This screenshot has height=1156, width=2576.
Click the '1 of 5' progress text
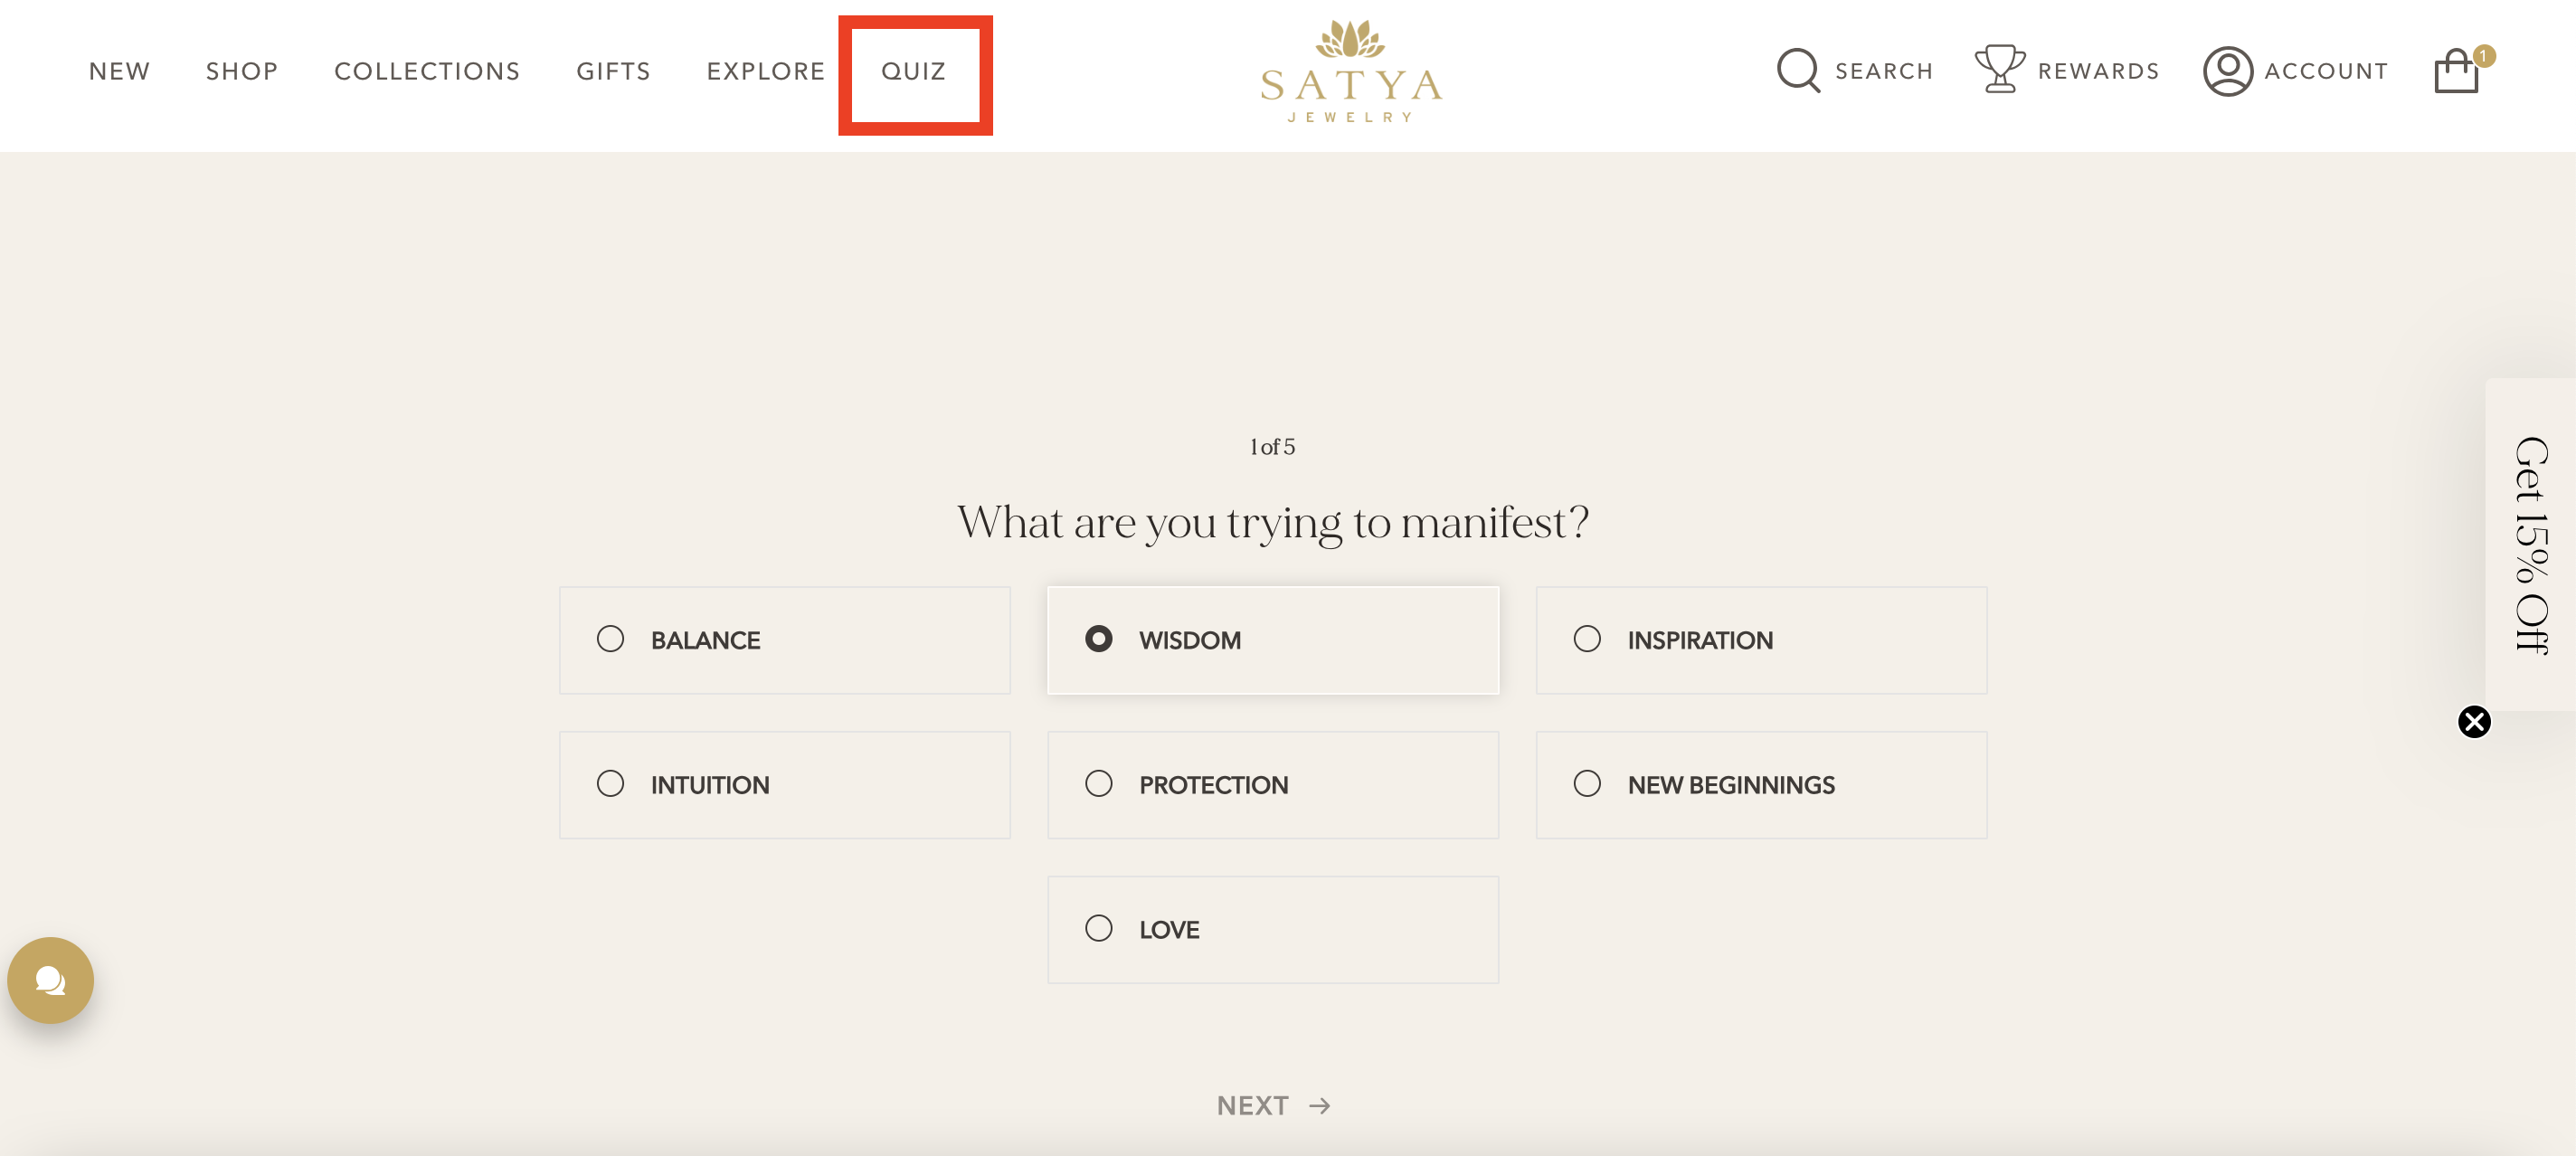(x=1272, y=447)
